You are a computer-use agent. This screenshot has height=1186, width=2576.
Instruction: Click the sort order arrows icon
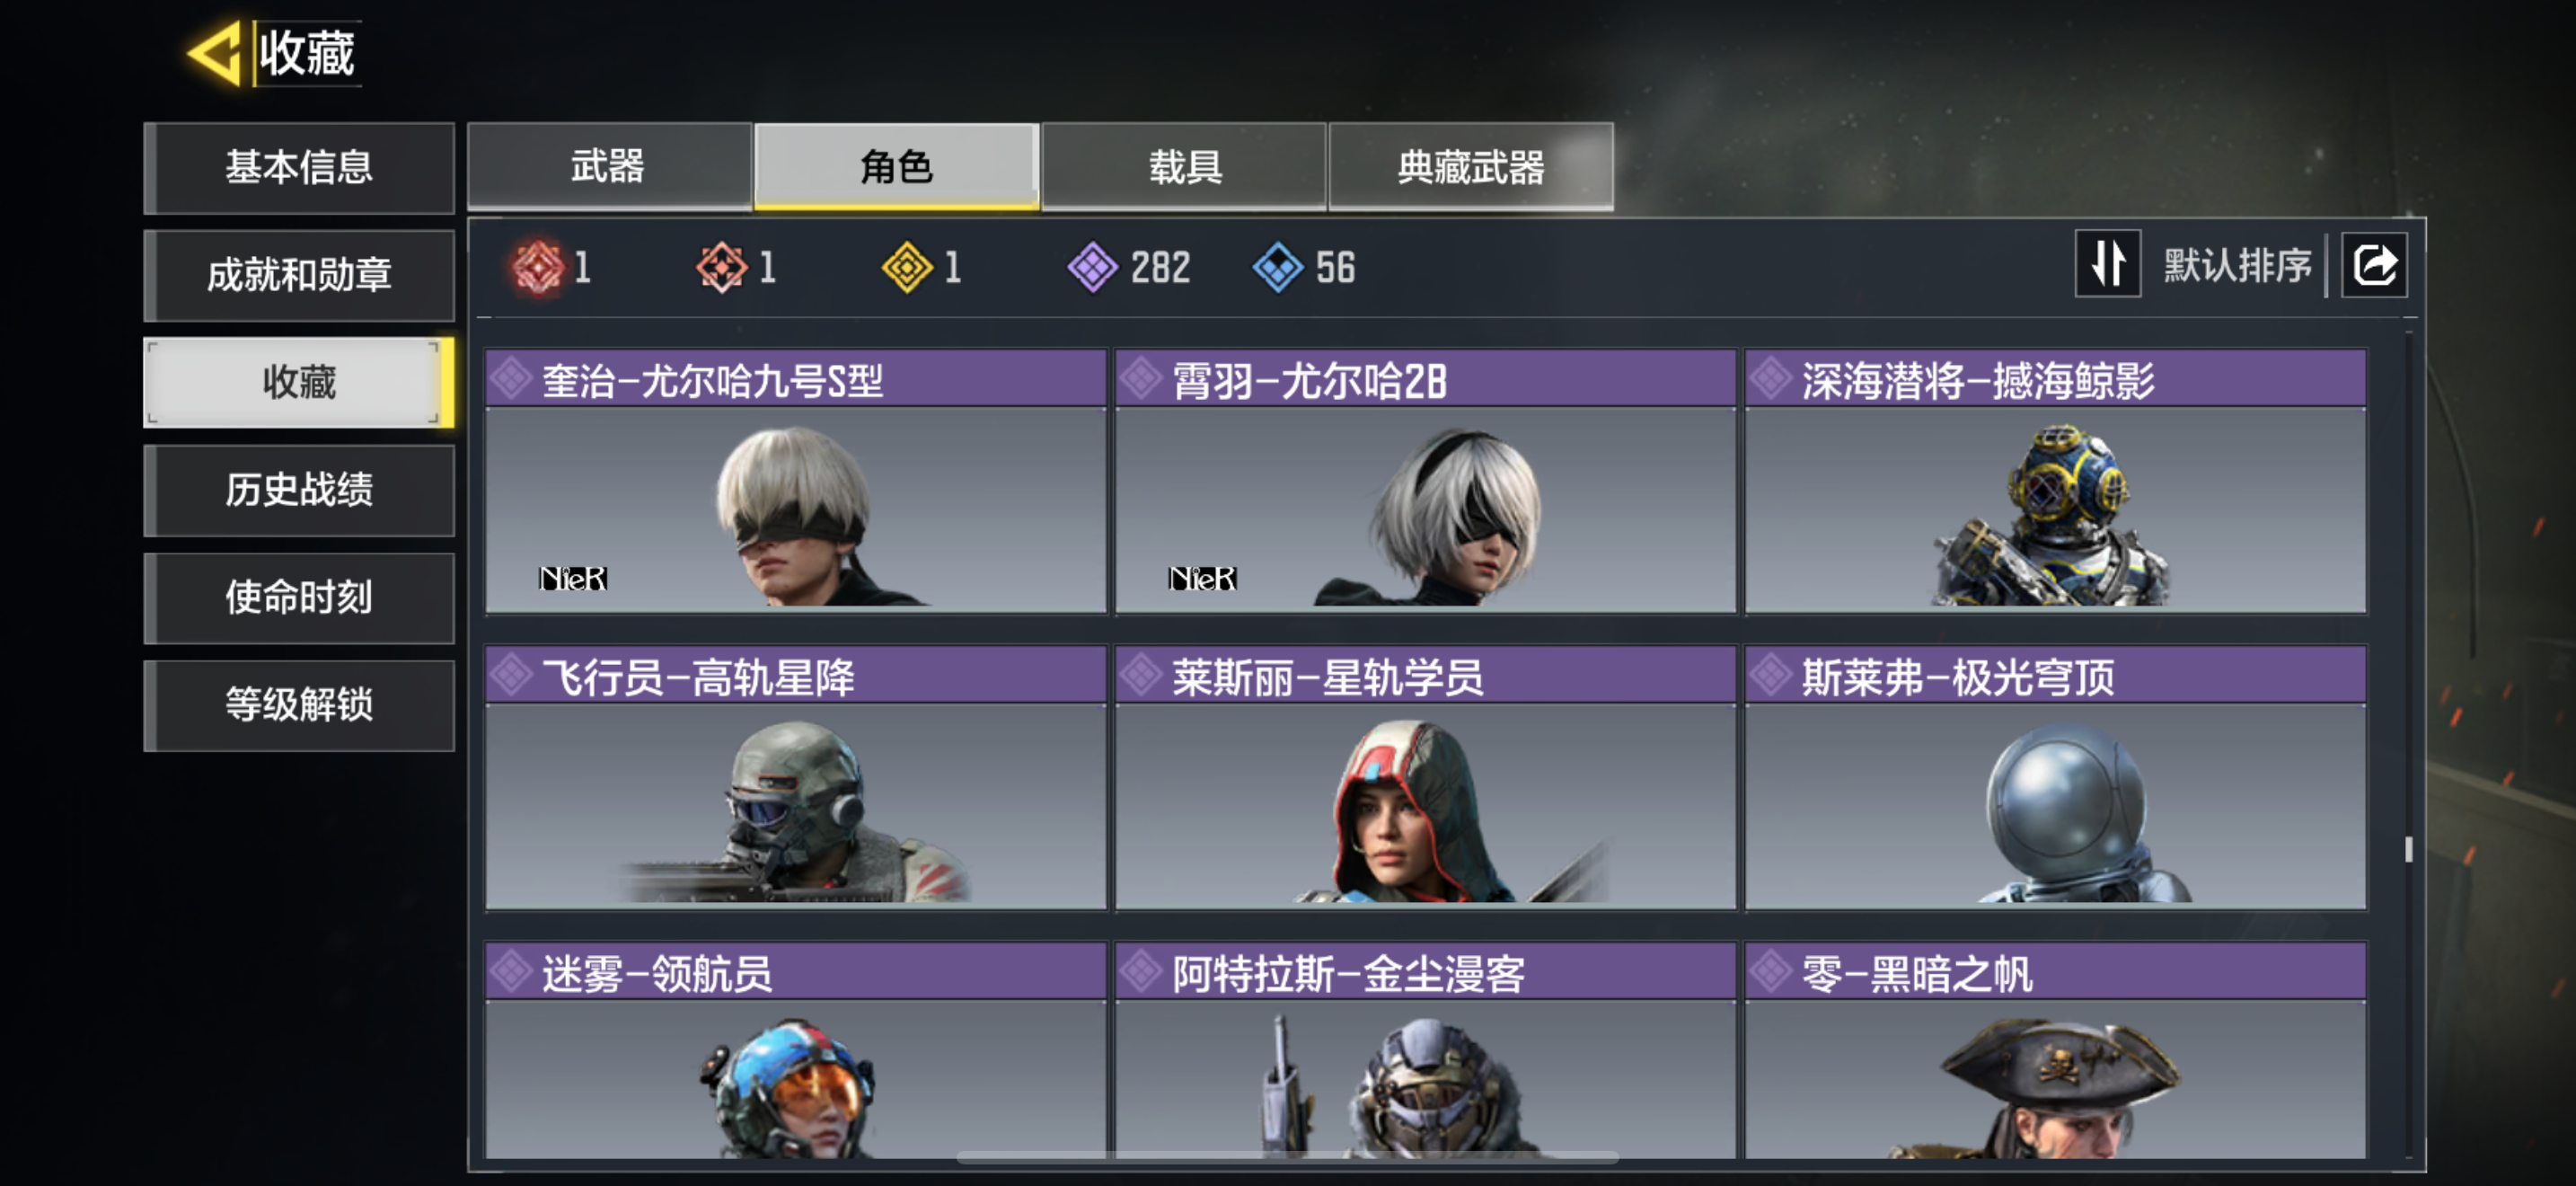(2108, 264)
